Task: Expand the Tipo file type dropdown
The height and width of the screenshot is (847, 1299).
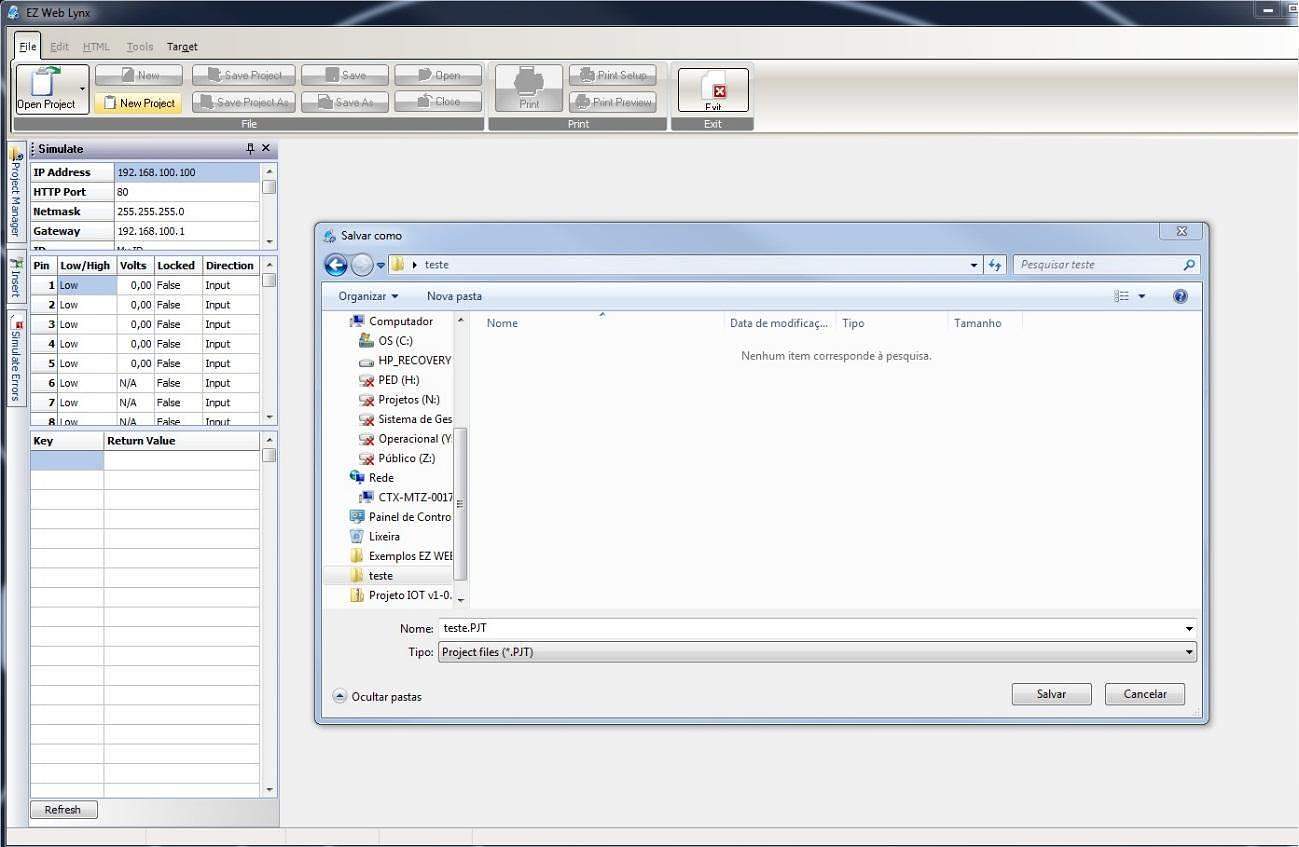Action: click(x=1189, y=652)
